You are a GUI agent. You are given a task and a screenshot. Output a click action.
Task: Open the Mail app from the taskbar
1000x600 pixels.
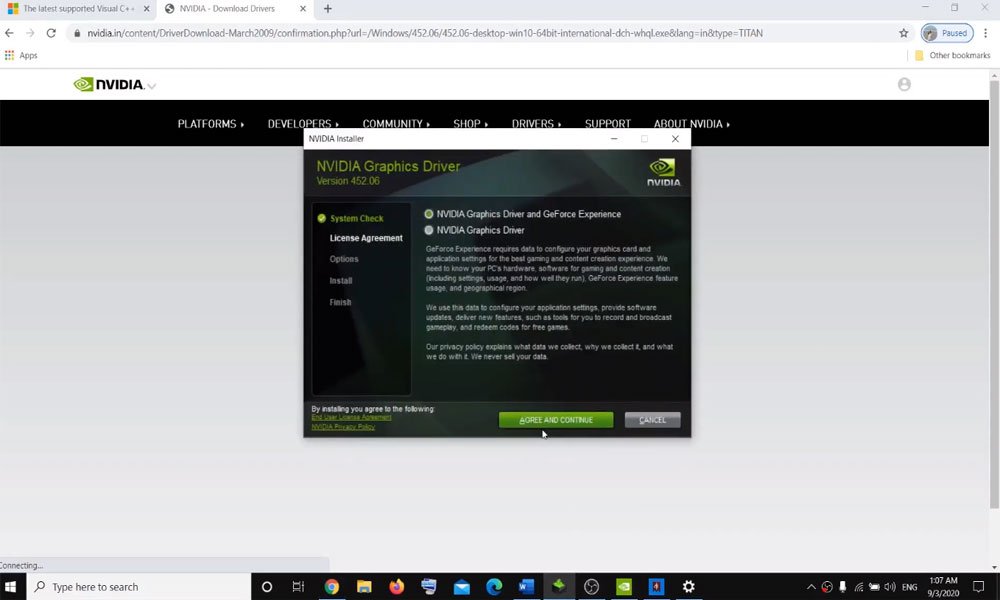pos(462,587)
